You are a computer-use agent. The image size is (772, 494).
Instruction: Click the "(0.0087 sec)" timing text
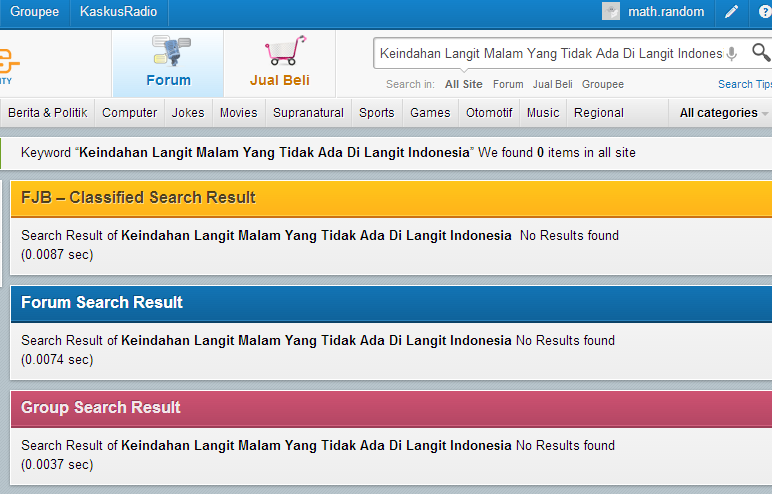57,255
